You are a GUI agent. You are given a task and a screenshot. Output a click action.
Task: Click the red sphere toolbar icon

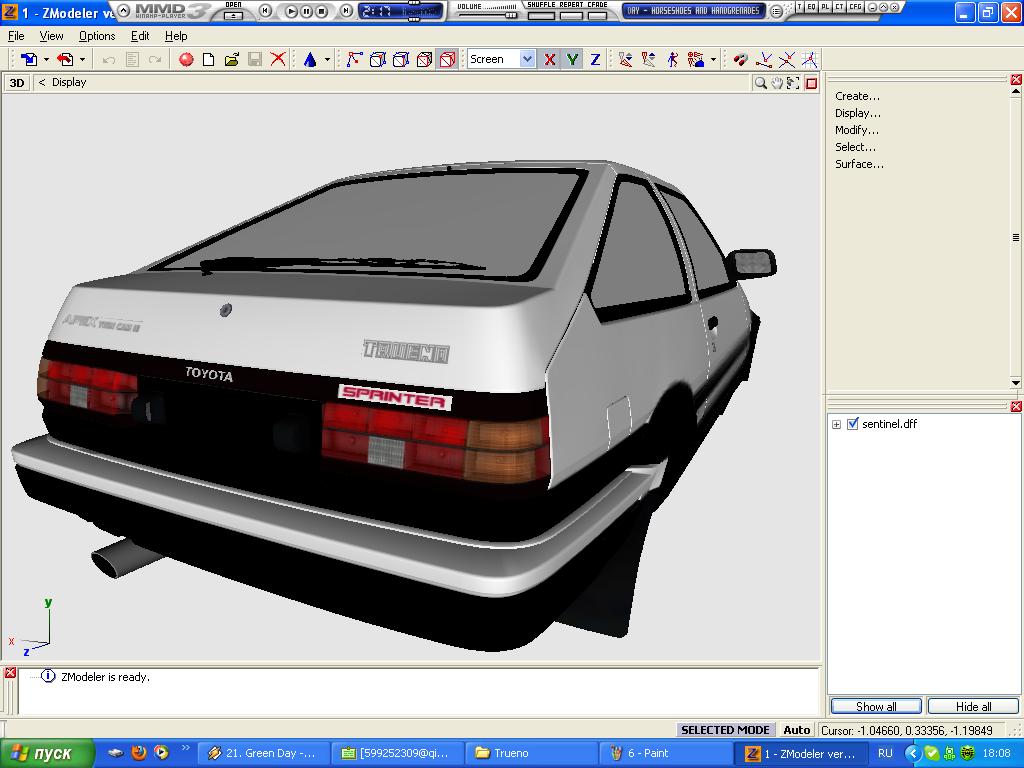[186, 60]
